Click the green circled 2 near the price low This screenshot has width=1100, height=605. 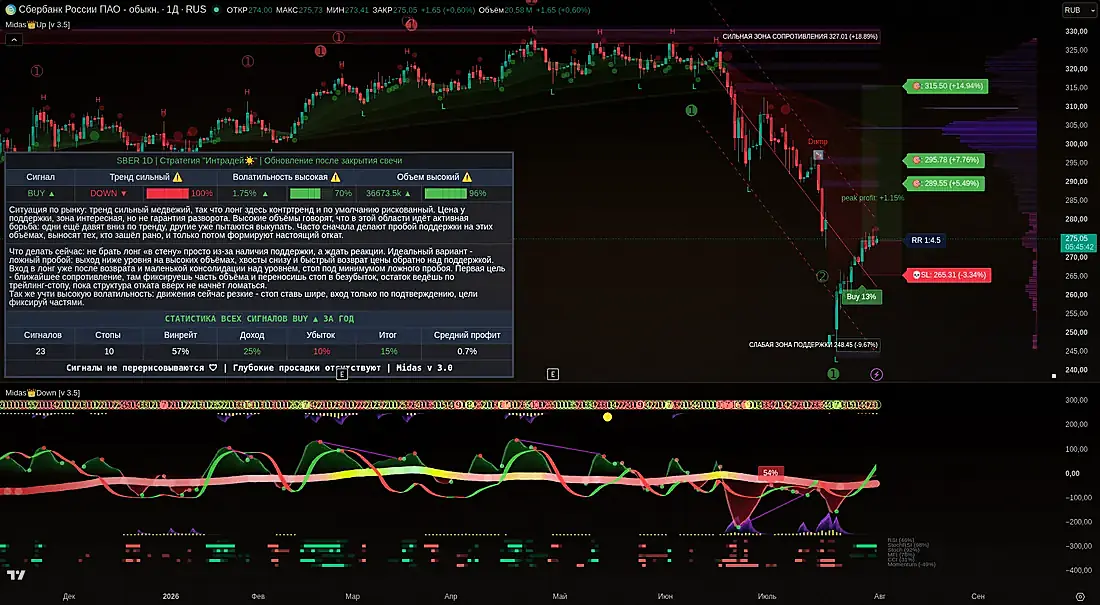[x=822, y=276]
